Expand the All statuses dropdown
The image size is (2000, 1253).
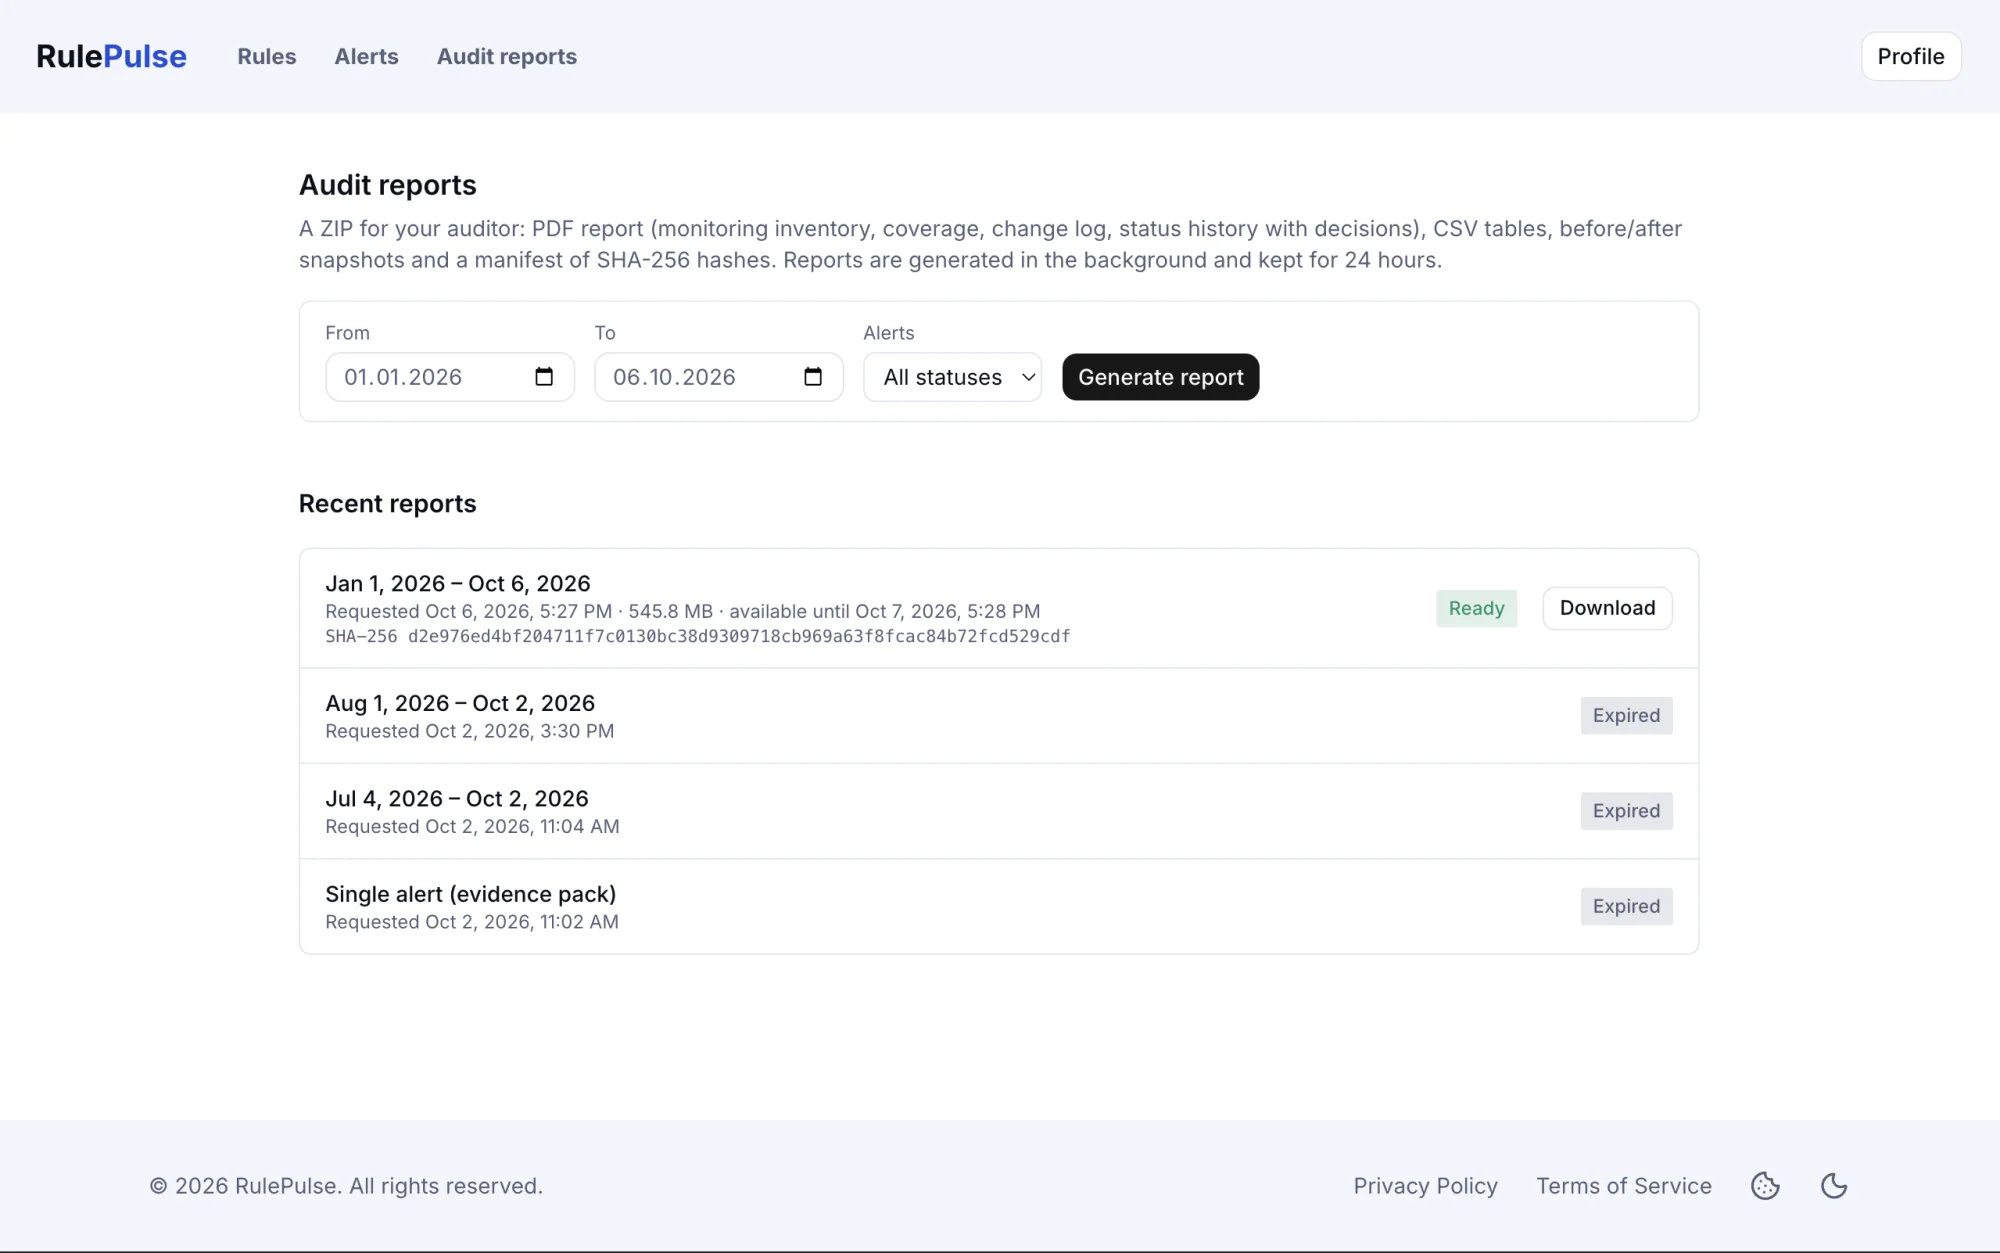tap(953, 377)
